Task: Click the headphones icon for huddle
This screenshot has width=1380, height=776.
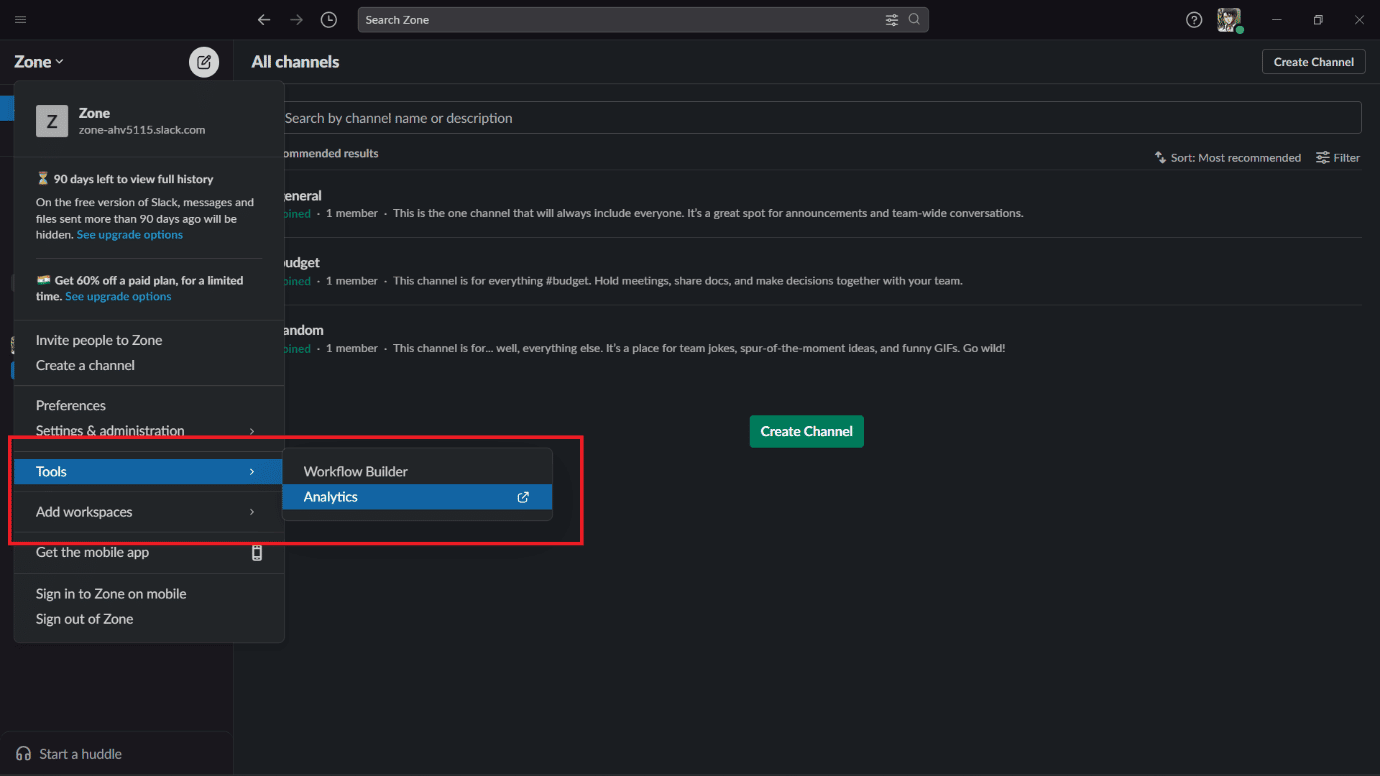Action: [x=24, y=754]
